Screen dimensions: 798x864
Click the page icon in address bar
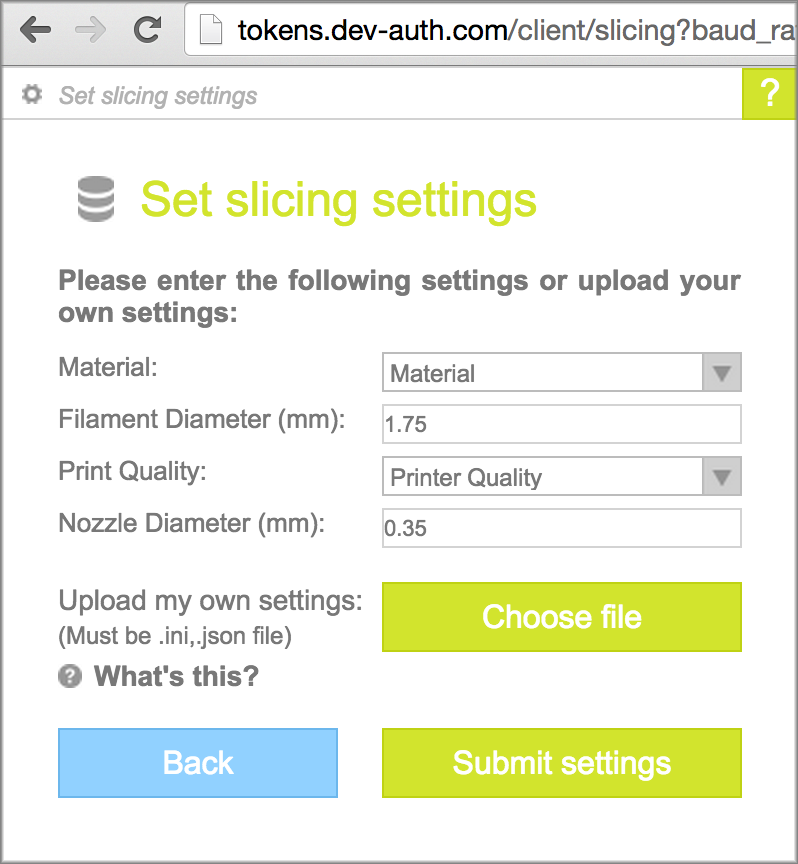(x=210, y=31)
